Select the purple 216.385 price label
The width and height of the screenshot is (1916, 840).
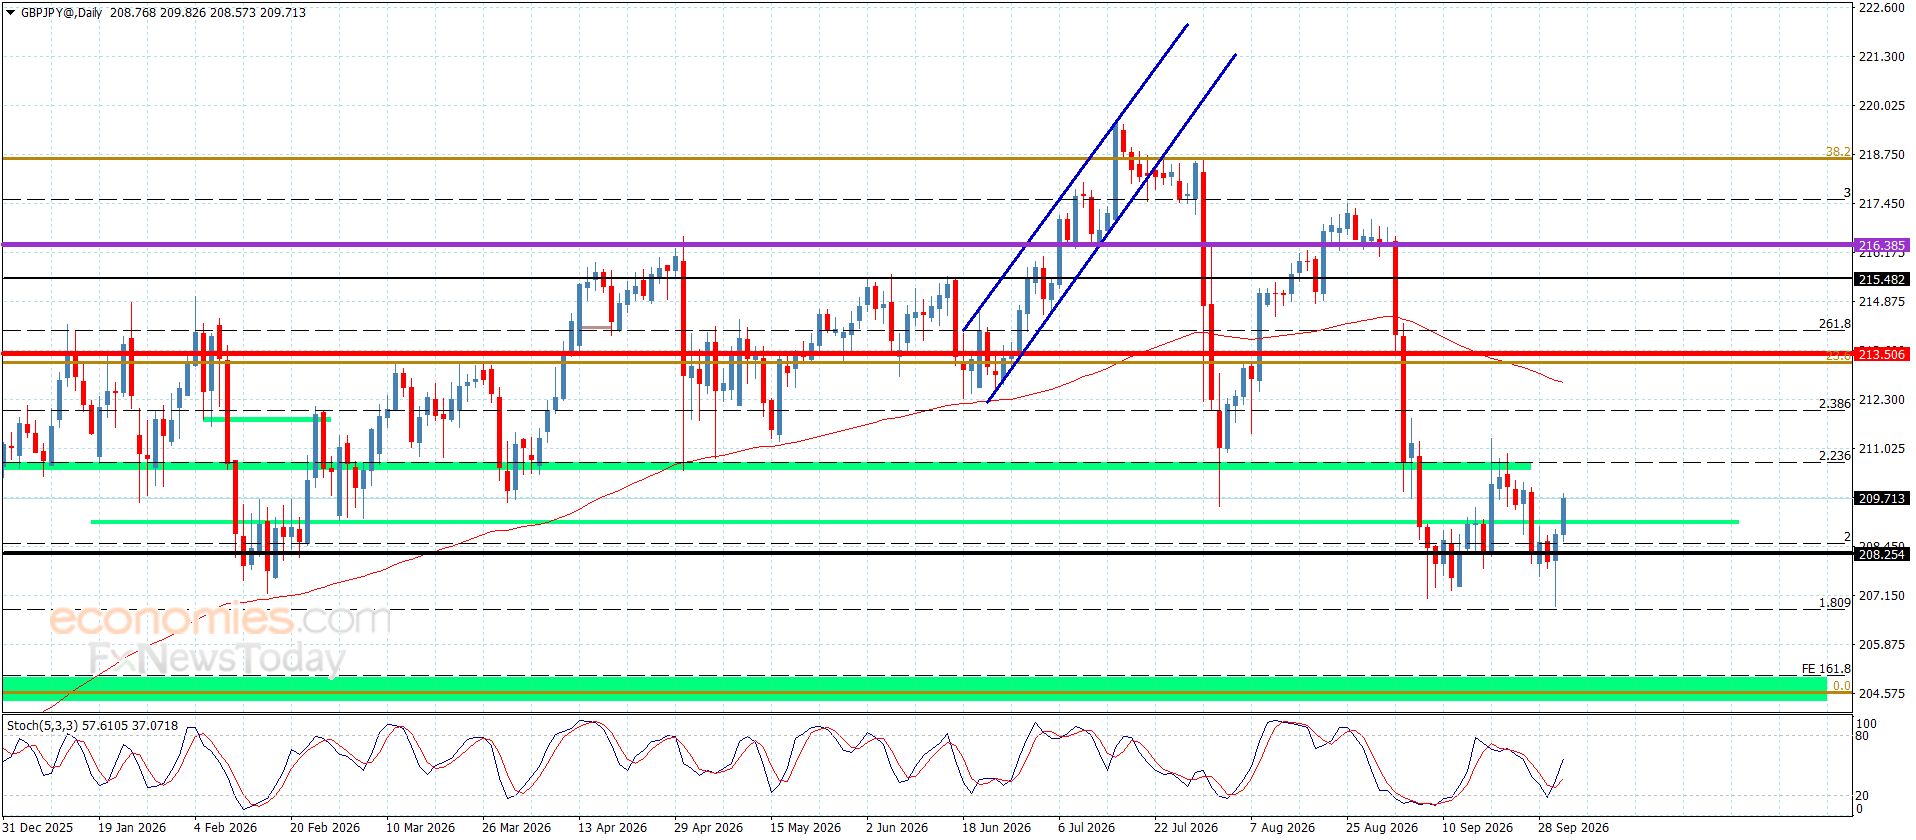[x=1881, y=245]
